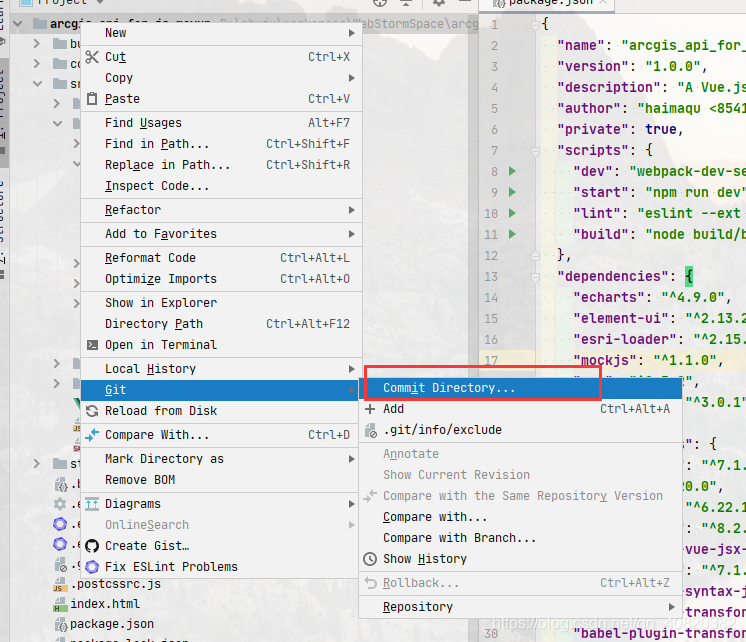This screenshot has height=642, width=746.
Task: Click line number 13 in gutter
Action: click(x=491, y=277)
